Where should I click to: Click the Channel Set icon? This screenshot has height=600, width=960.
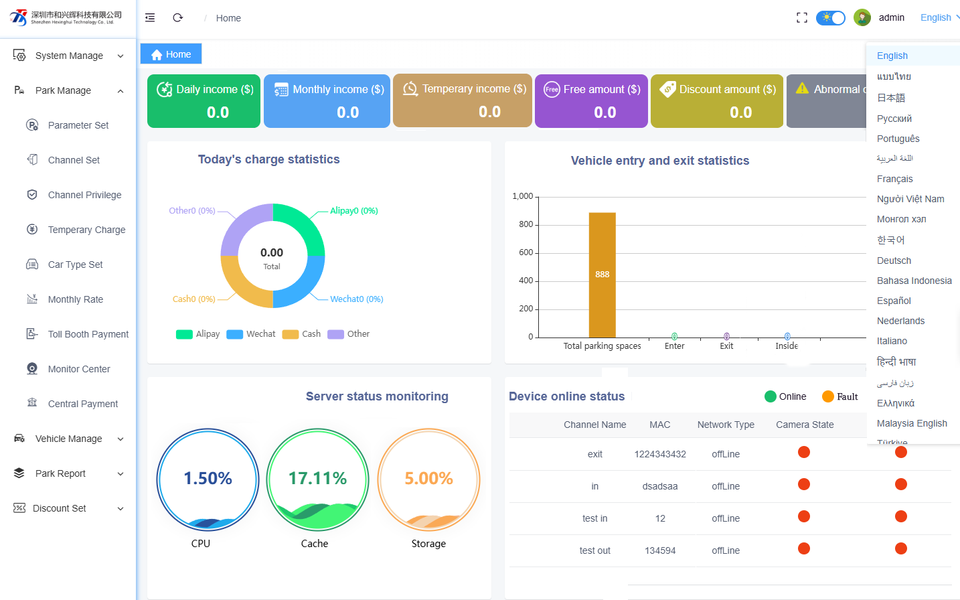coord(32,159)
